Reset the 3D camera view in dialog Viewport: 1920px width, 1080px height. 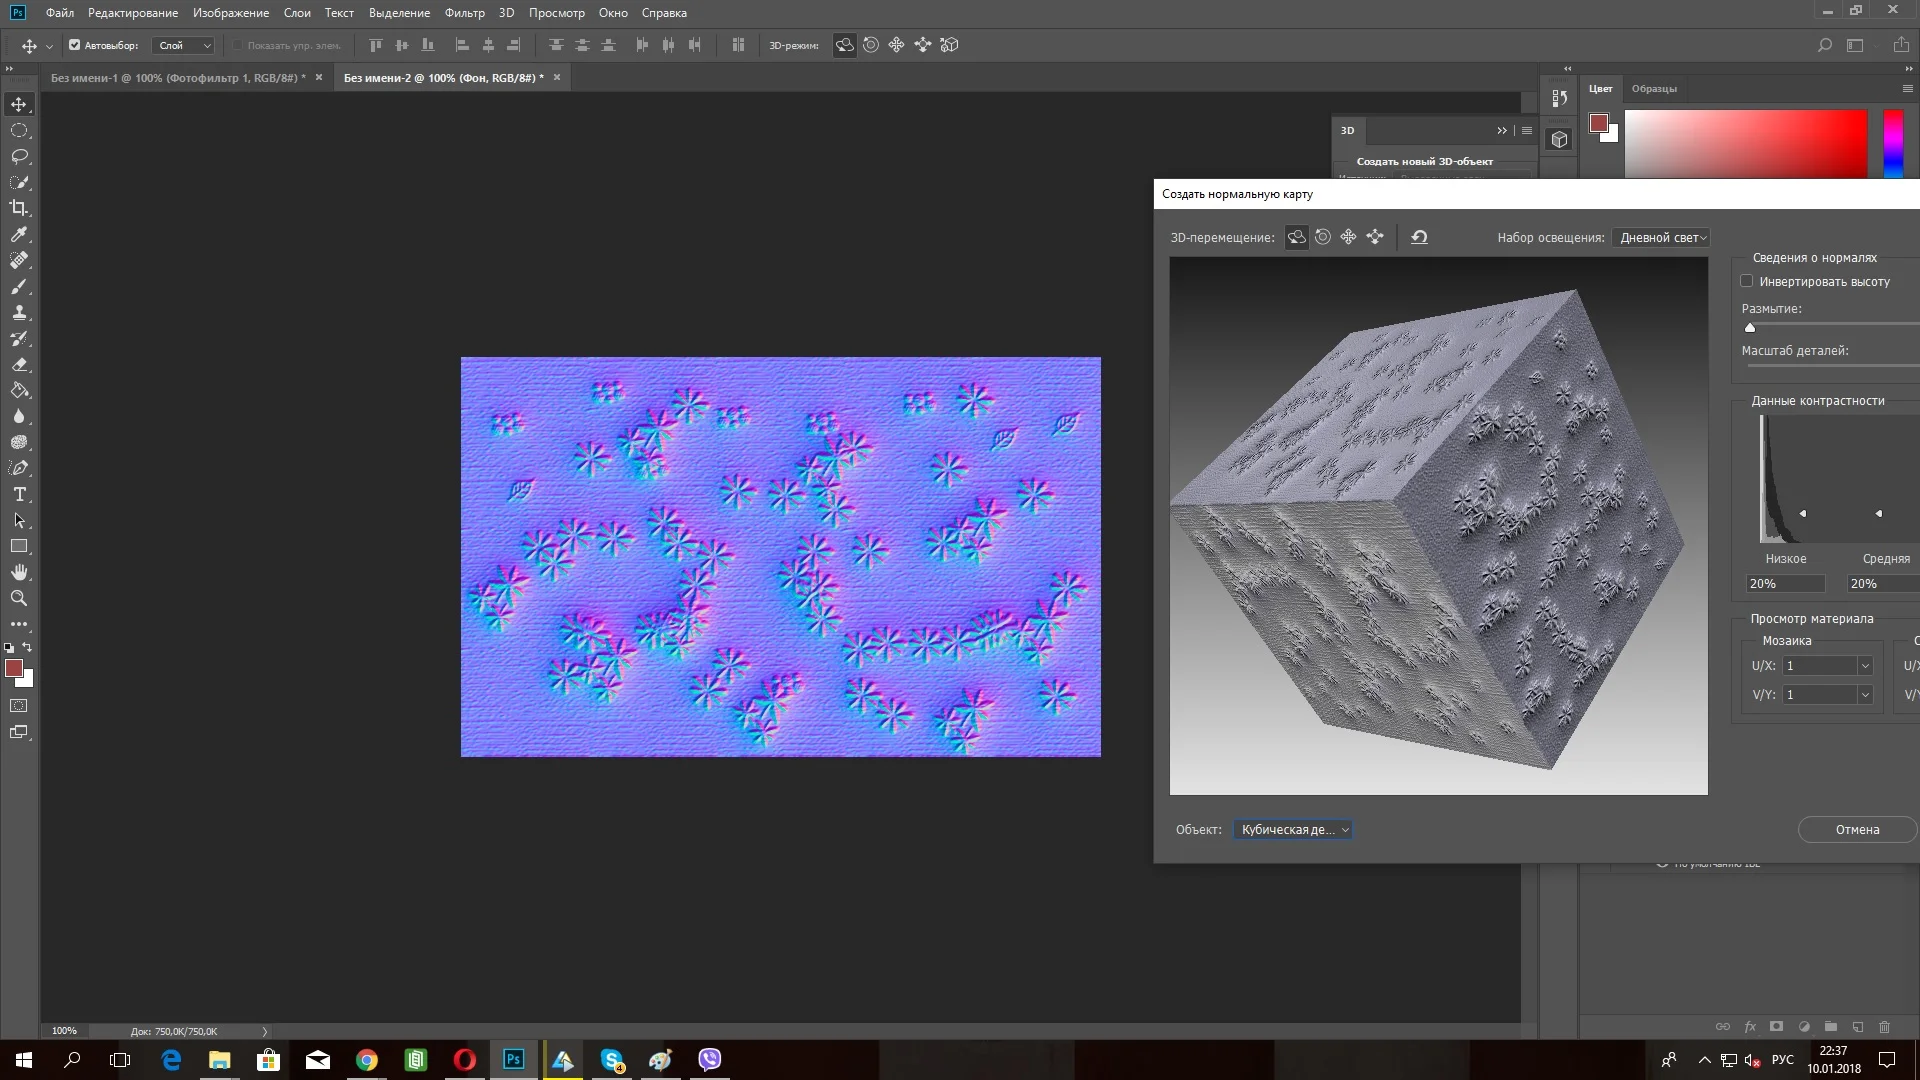click(x=1419, y=237)
